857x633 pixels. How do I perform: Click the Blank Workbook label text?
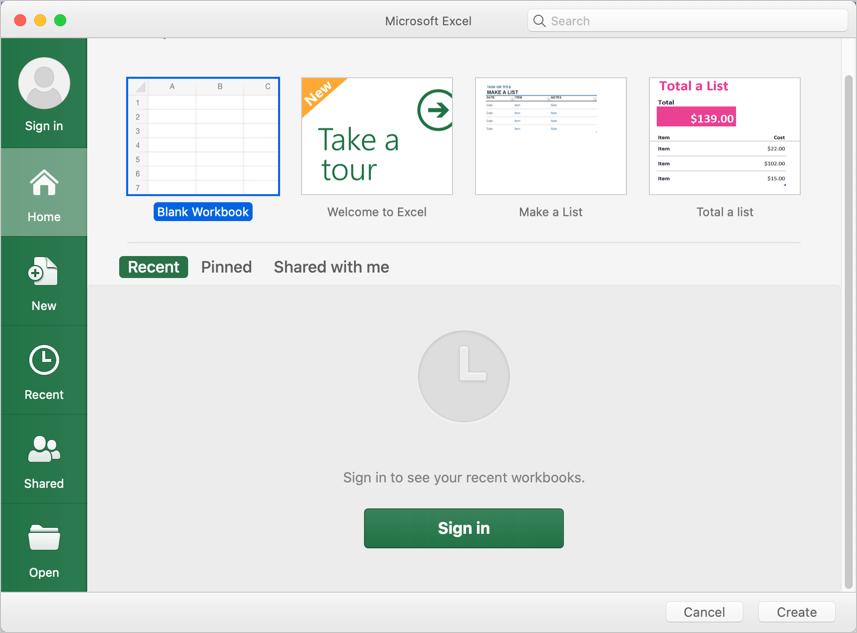click(203, 212)
